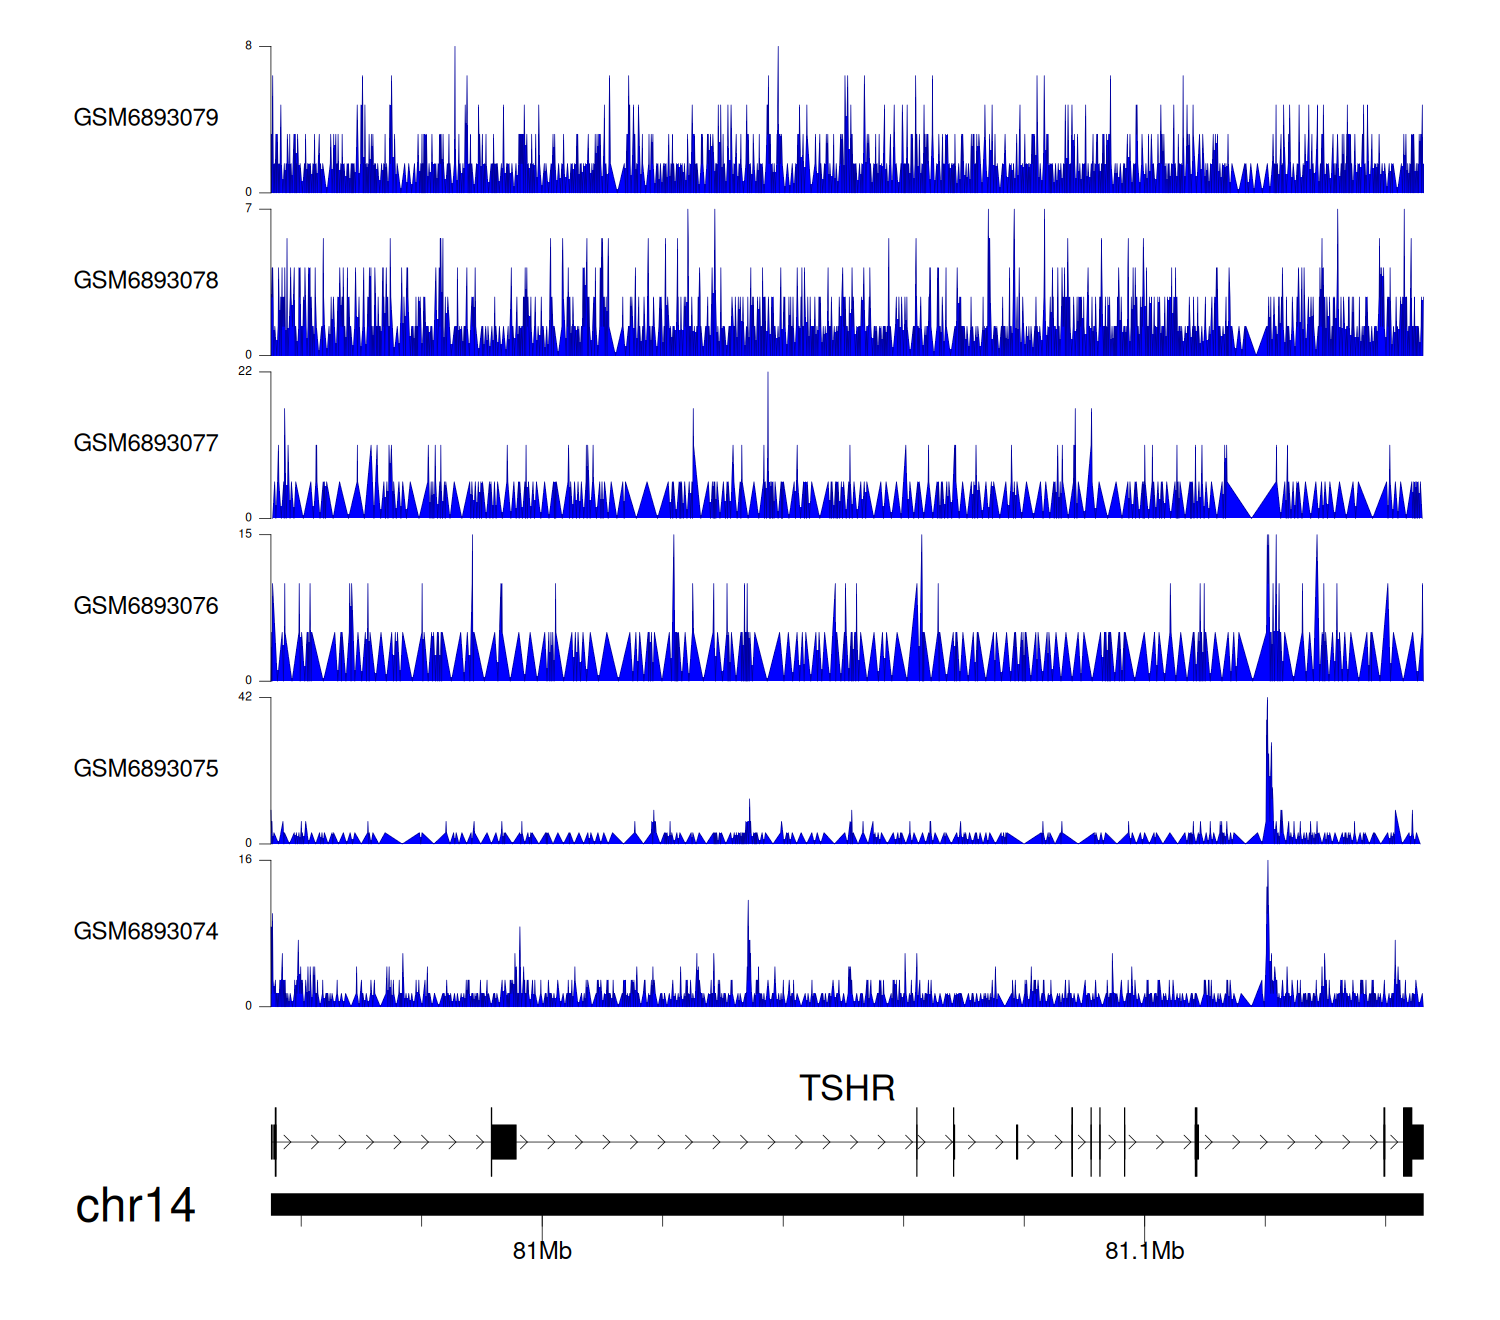
Task: Click the TSHR gene name
Action: pyautogui.click(x=847, y=1088)
